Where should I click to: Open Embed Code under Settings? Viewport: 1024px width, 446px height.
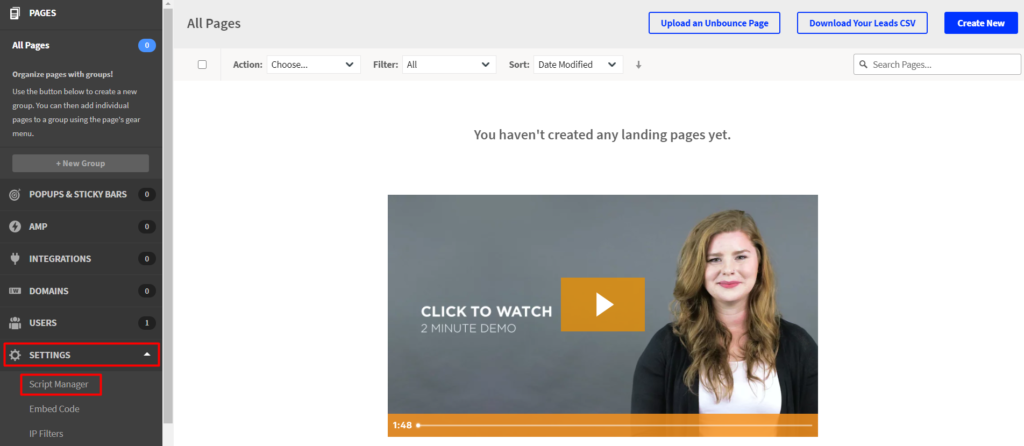tap(54, 409)
